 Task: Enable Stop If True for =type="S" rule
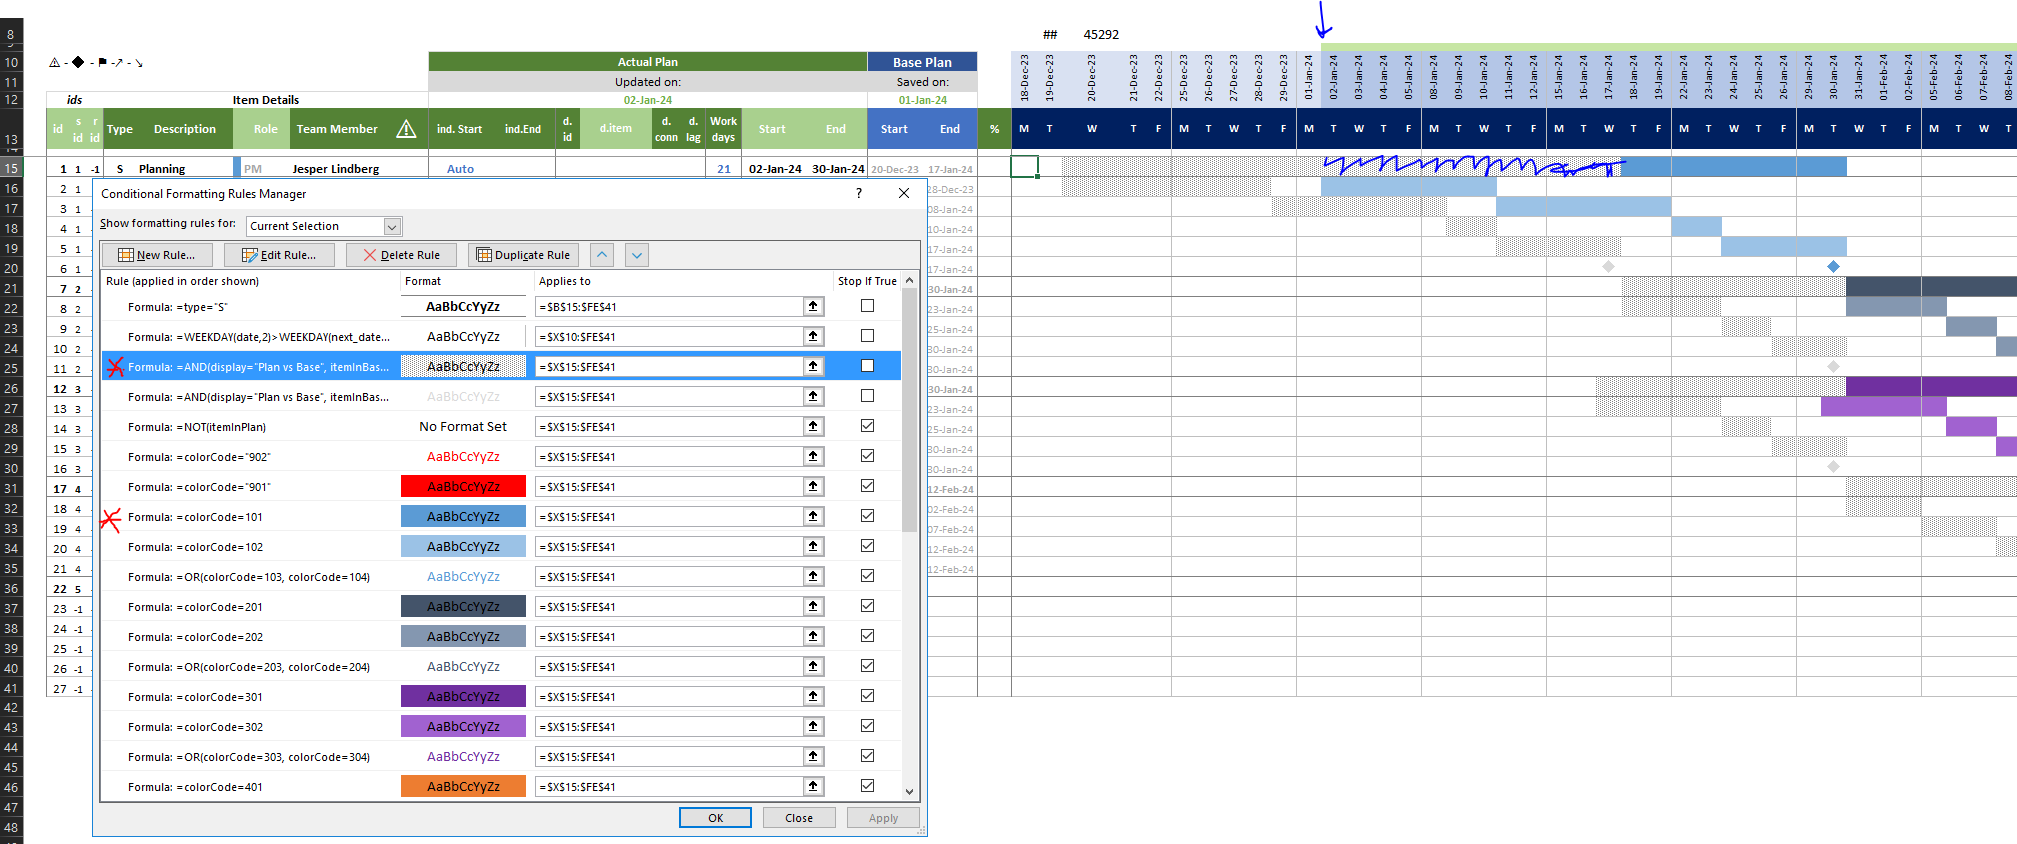(867, 306)
